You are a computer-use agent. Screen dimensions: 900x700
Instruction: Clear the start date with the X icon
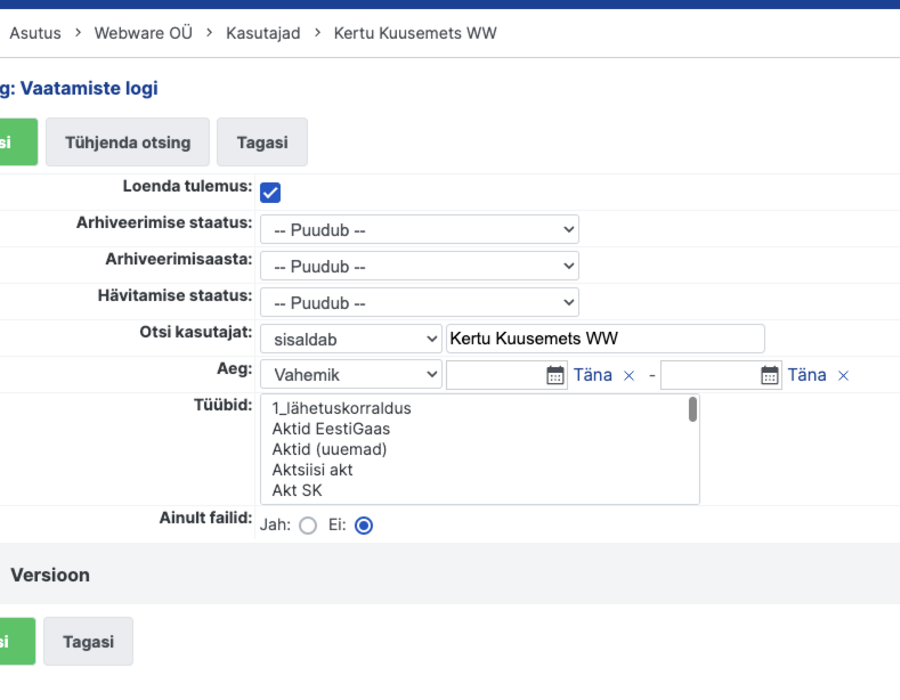629,376
